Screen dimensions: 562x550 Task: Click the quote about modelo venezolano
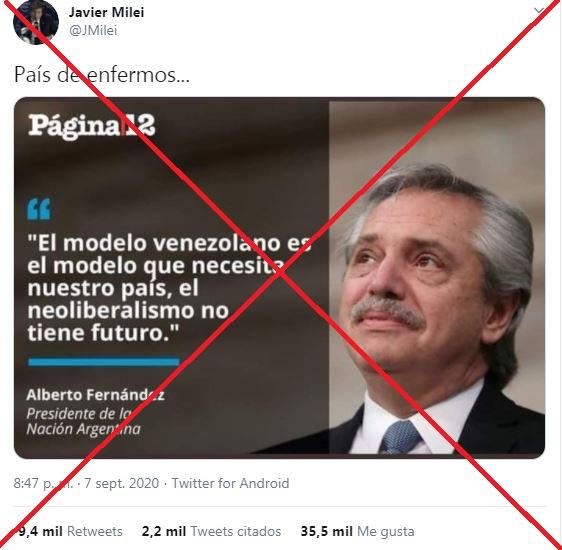coord(169,288)
